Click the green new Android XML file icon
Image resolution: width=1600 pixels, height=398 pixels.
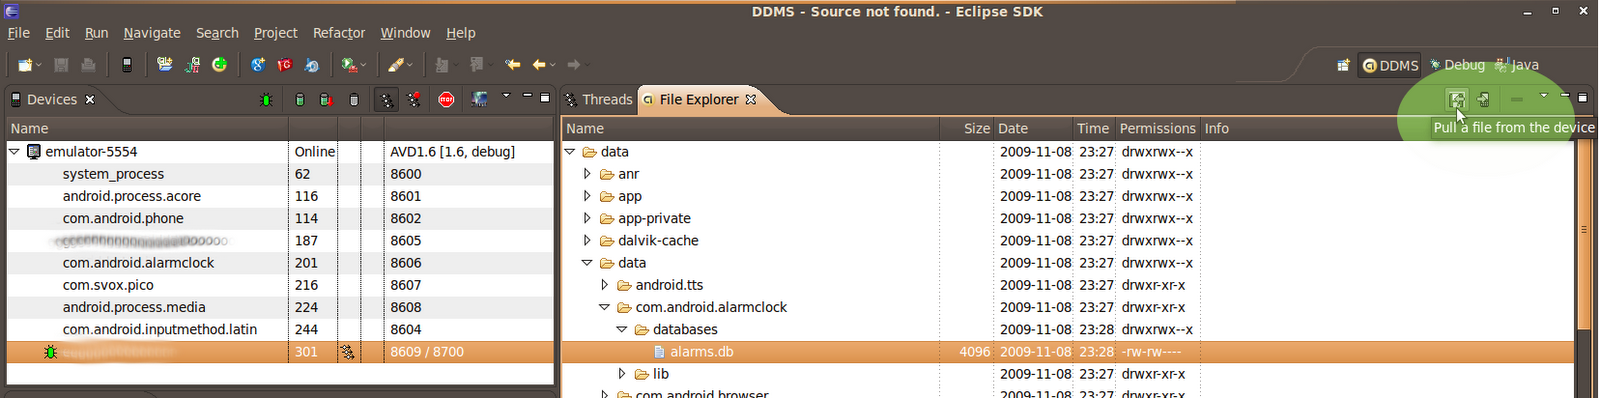click(220, 65)
